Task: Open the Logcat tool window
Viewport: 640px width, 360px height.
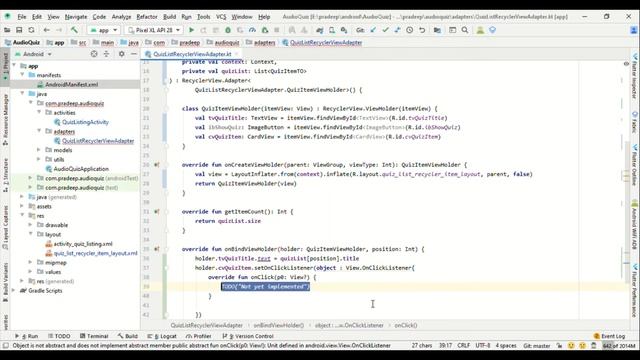Action: pos(162,336)
